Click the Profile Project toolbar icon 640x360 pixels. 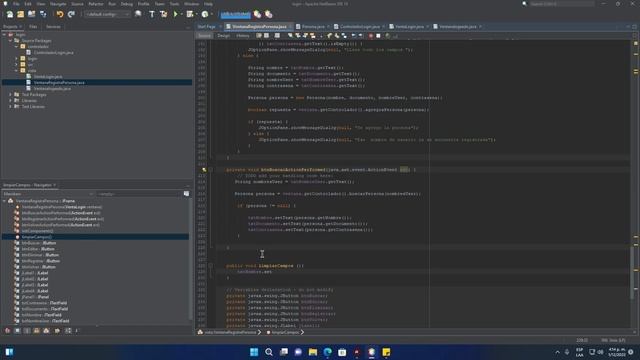tap(205, 14)
